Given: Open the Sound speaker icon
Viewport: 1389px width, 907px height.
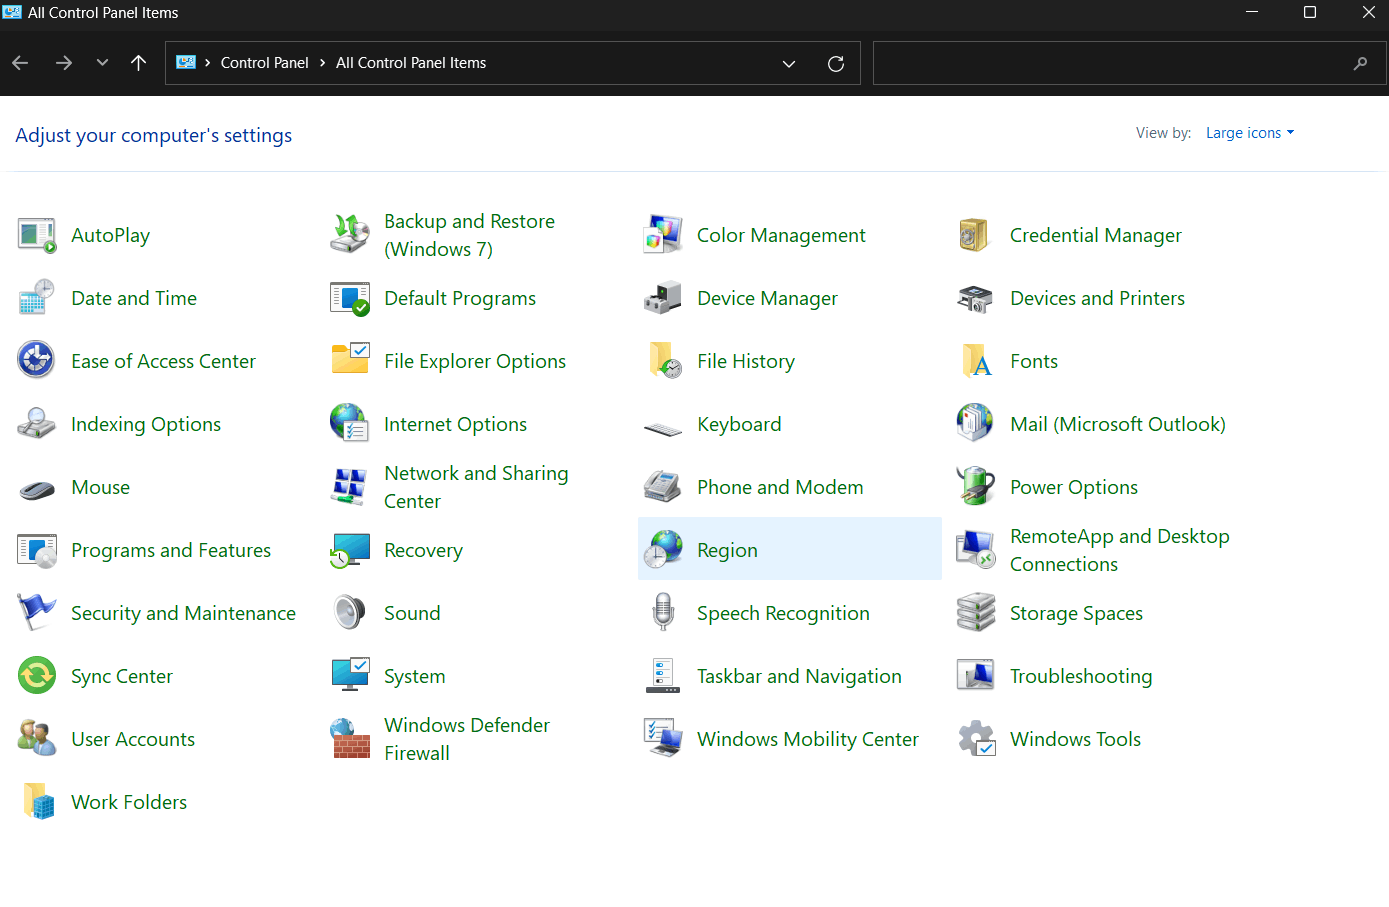Looking at the screenshot, I should click(350, 613).
